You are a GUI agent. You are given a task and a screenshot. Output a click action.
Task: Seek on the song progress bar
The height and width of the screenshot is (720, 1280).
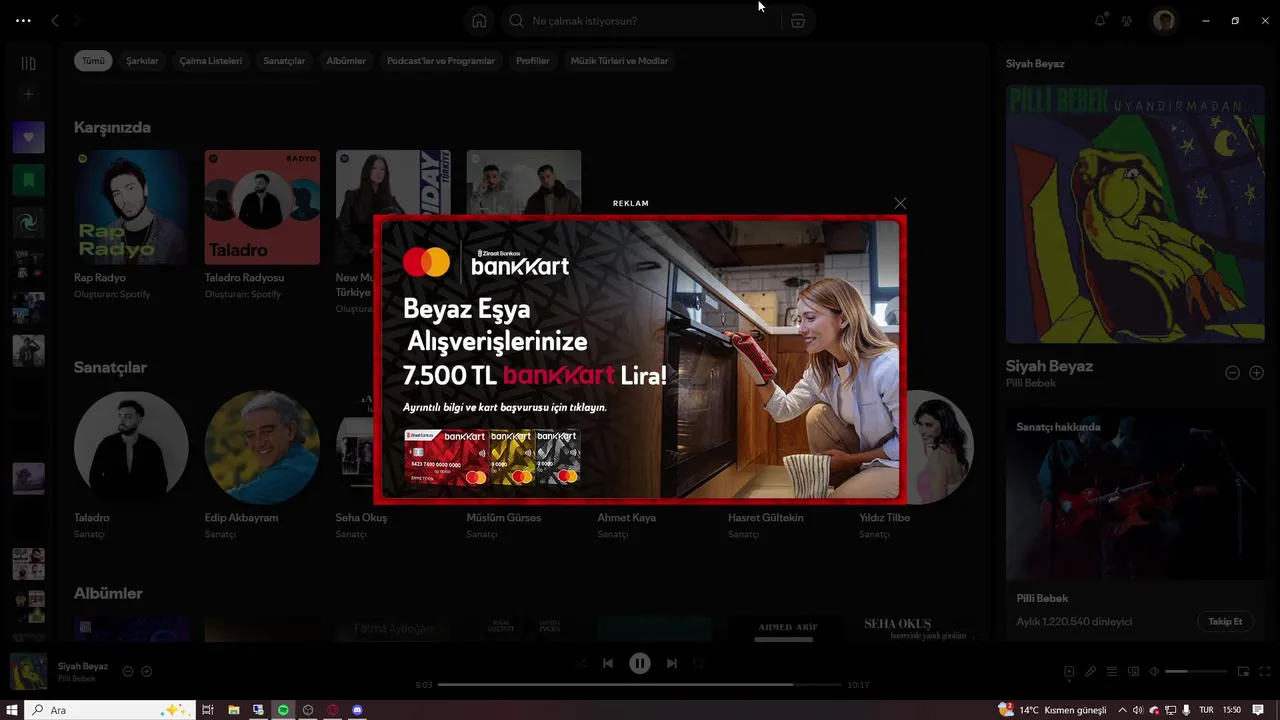tap(640, 685)
